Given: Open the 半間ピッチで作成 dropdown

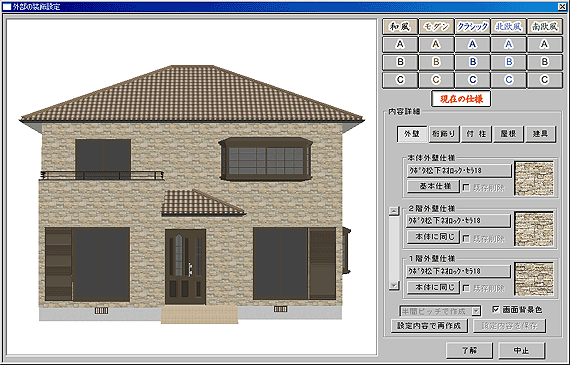Looking at the screenshot, I should (x=475, y=311).
